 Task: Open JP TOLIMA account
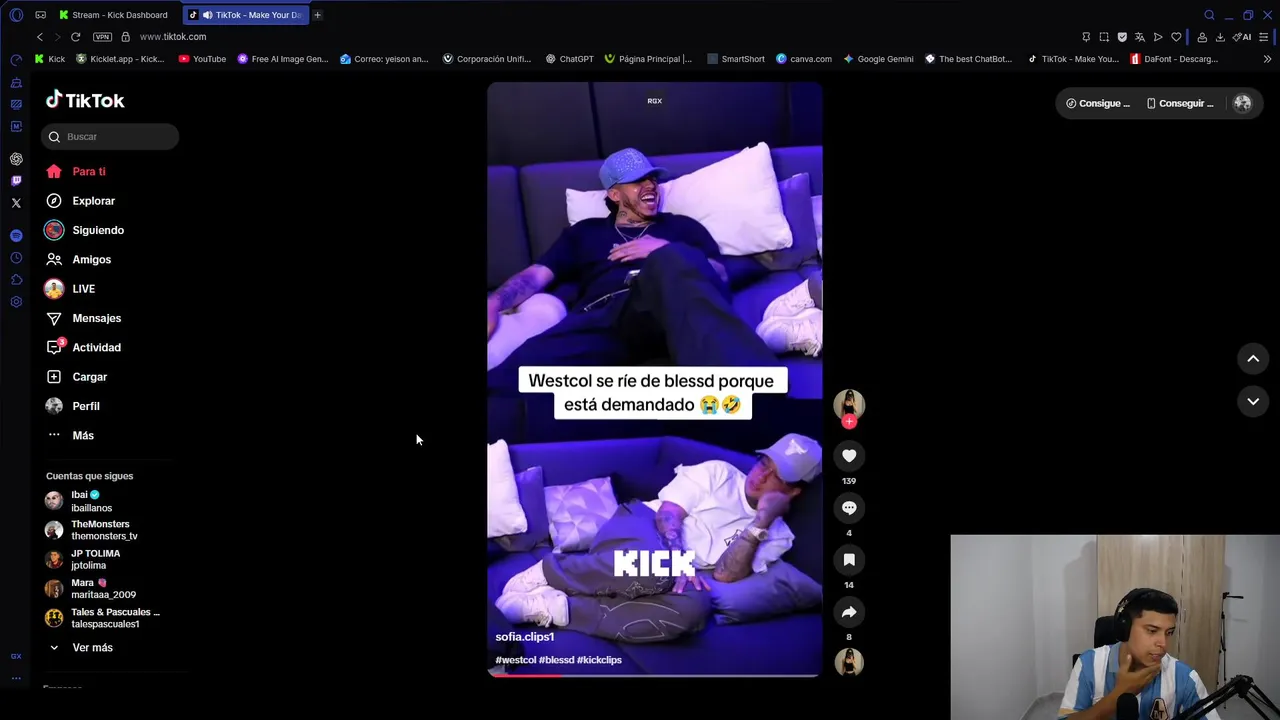[83, 559]
